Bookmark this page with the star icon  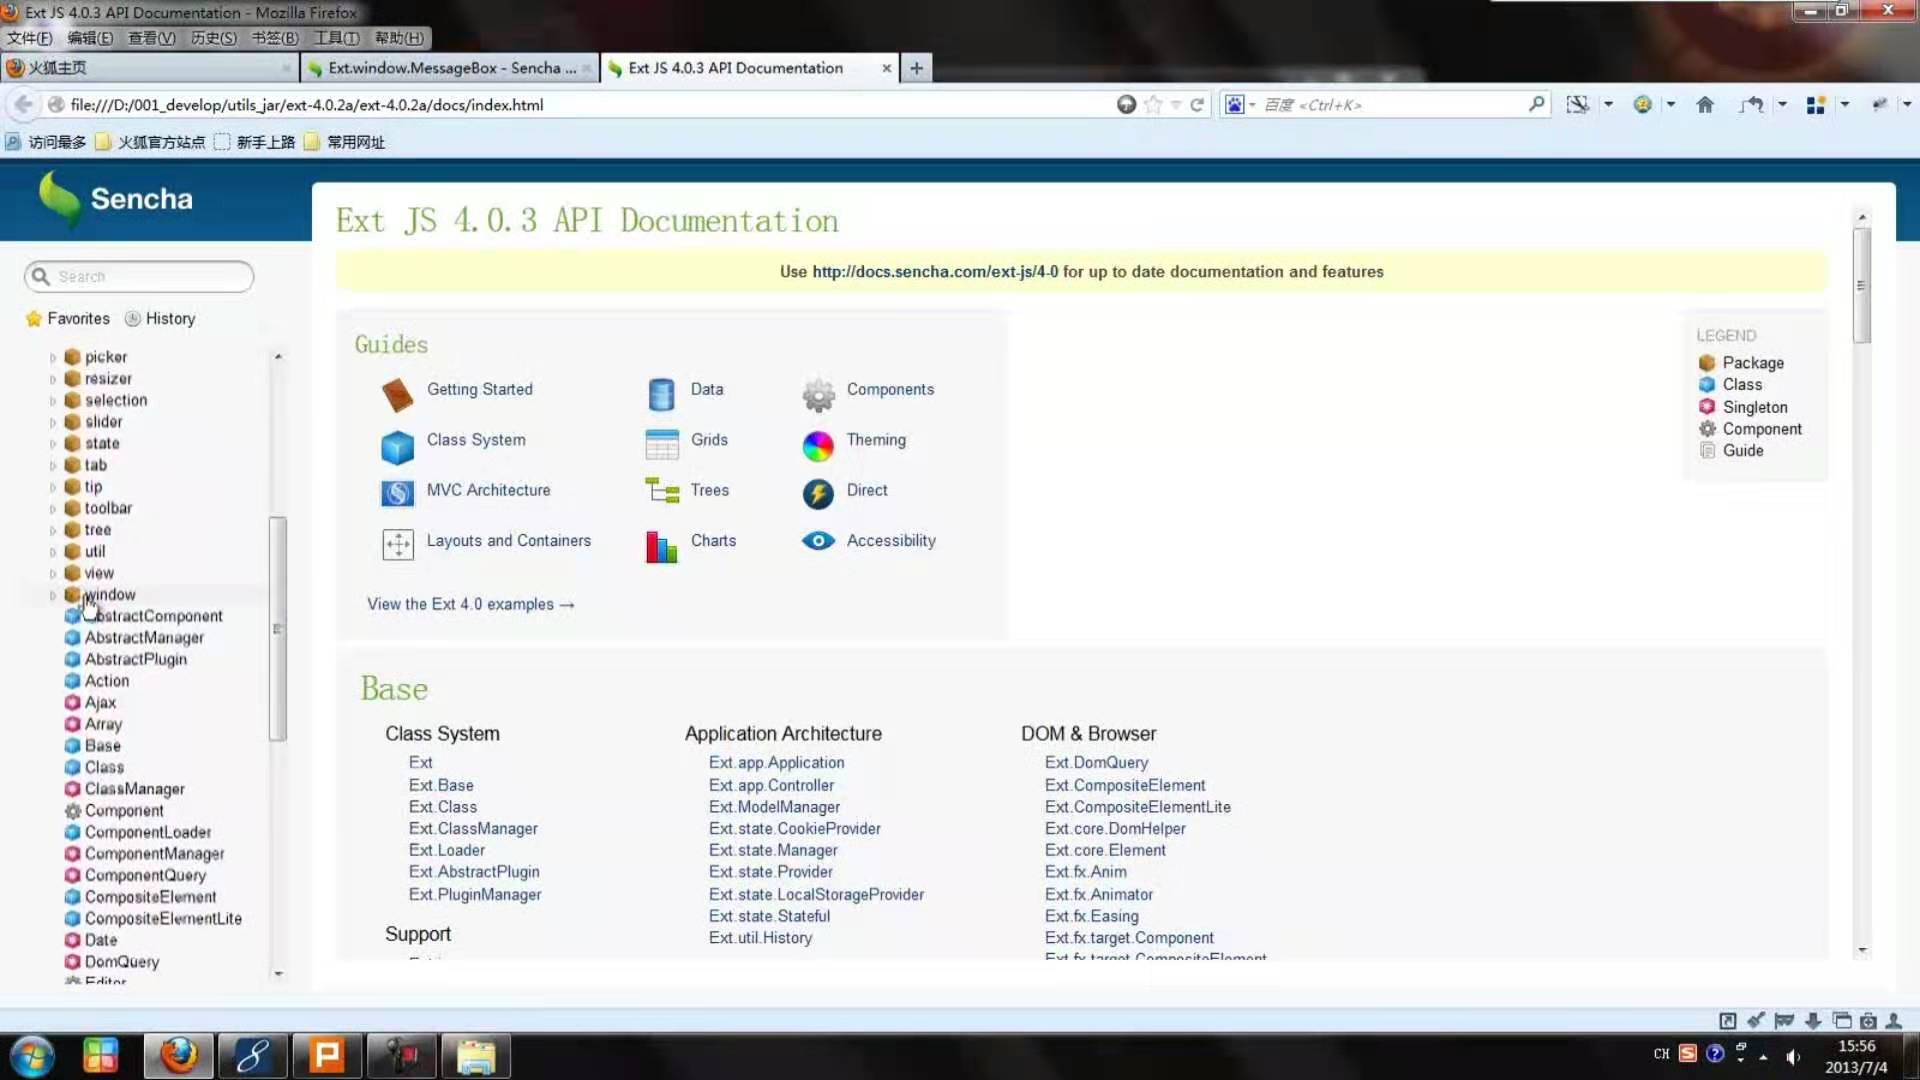tap(1153, 105)
